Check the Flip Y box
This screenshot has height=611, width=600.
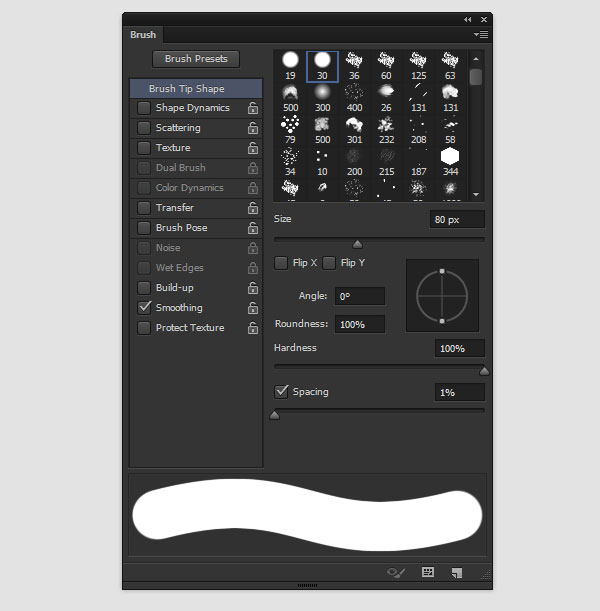point(329,263)
